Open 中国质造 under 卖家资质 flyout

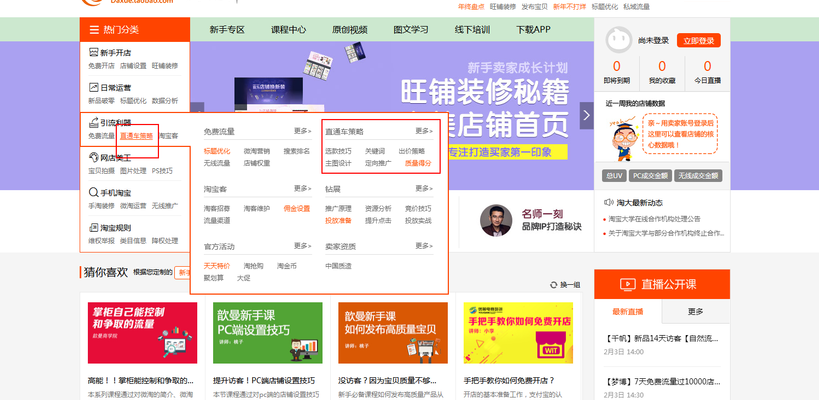[x=338, y=266]
